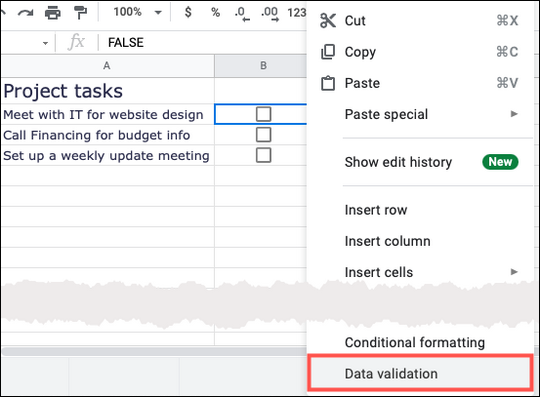540x397 pixels.
Task: Open the 100% zoom dropdown
Action: (x=138, y=12)
